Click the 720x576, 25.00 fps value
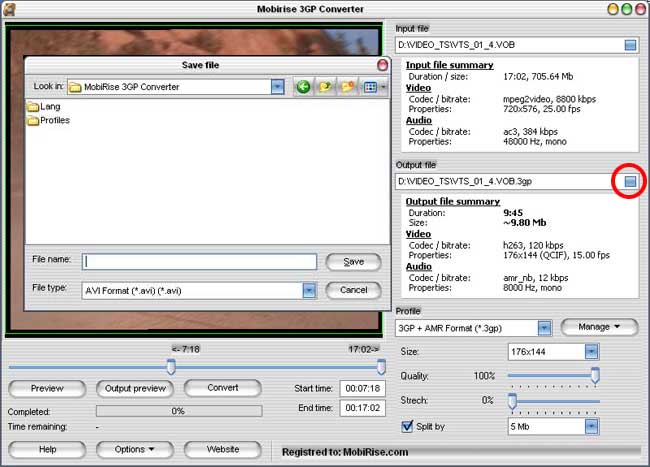 (x=541, y=109)
